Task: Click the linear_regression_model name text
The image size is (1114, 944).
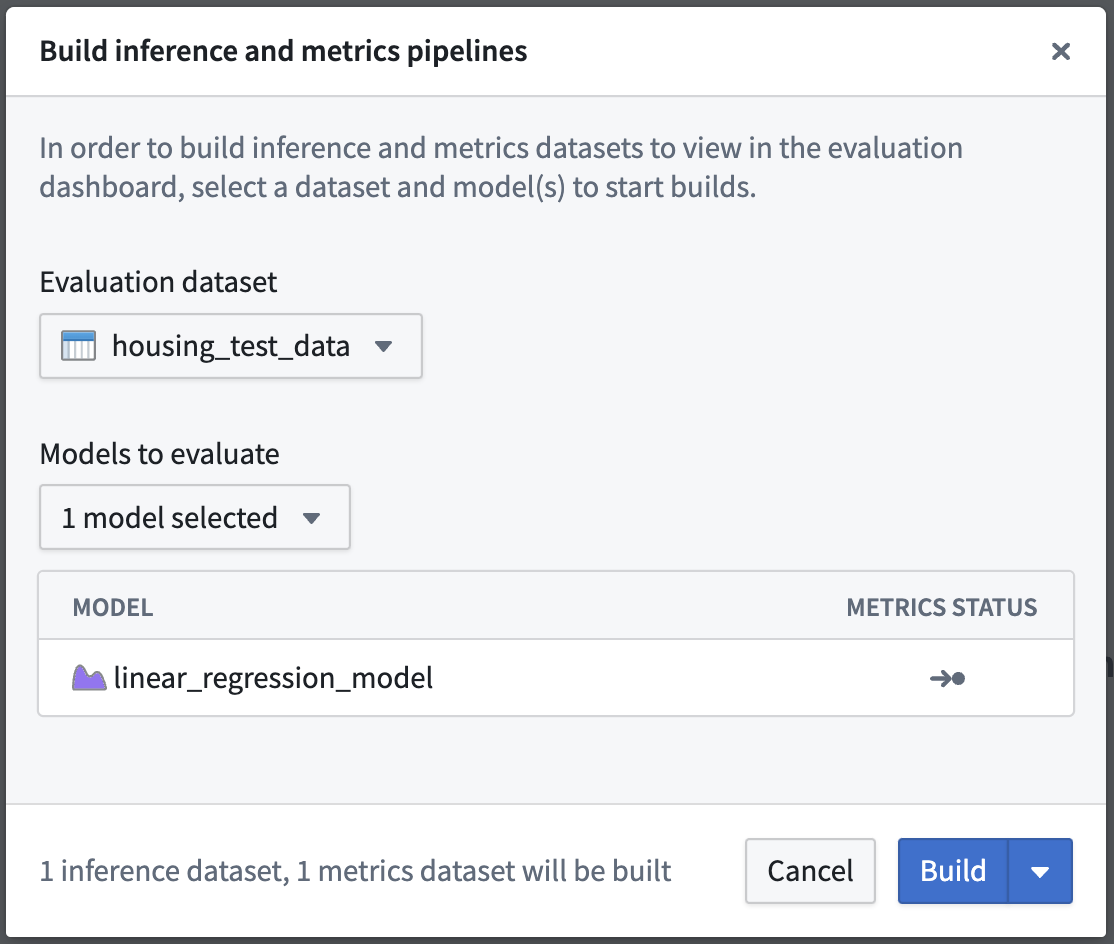Action: pyautogui.click(x=273, y=678)
